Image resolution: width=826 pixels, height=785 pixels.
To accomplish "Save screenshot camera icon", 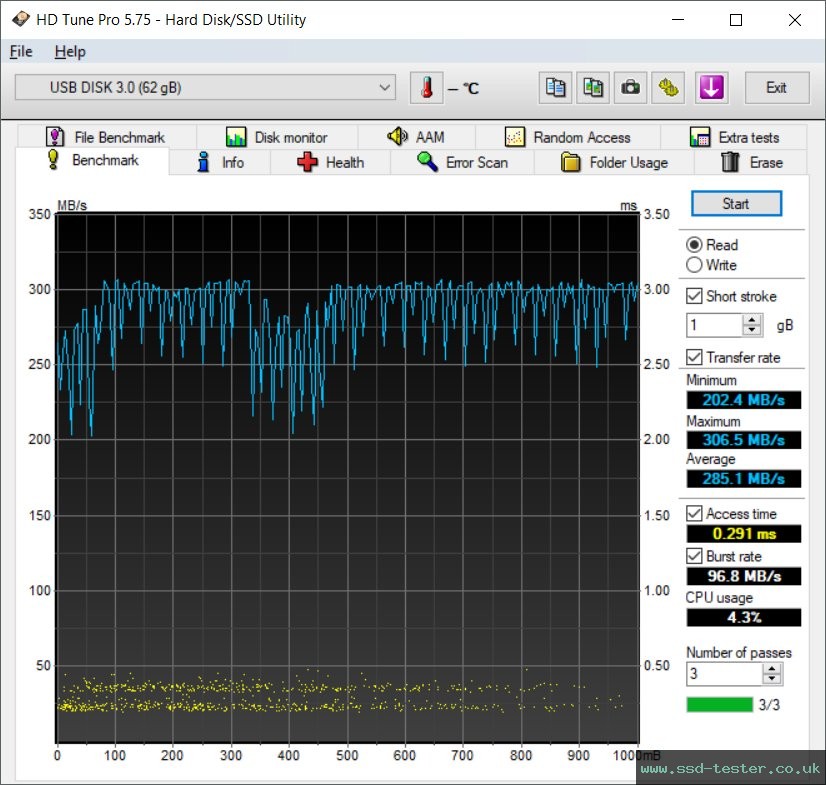I will tap(631, 87).
